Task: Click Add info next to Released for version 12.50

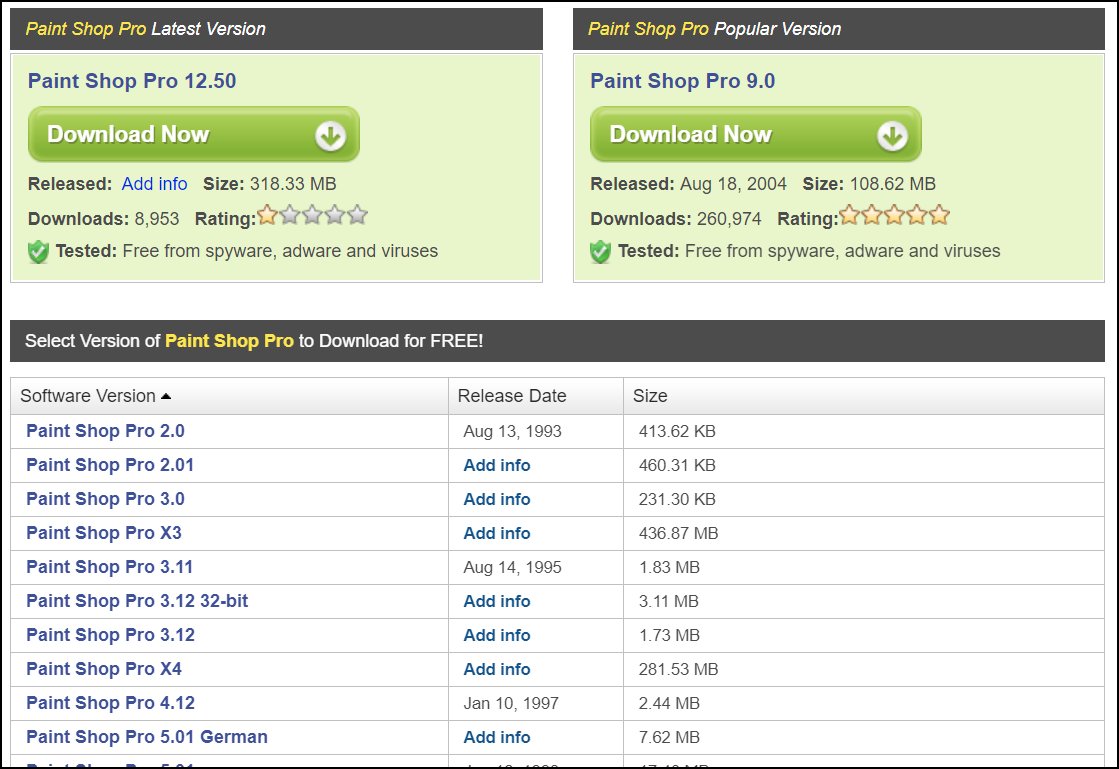Action: pos(154,184)
